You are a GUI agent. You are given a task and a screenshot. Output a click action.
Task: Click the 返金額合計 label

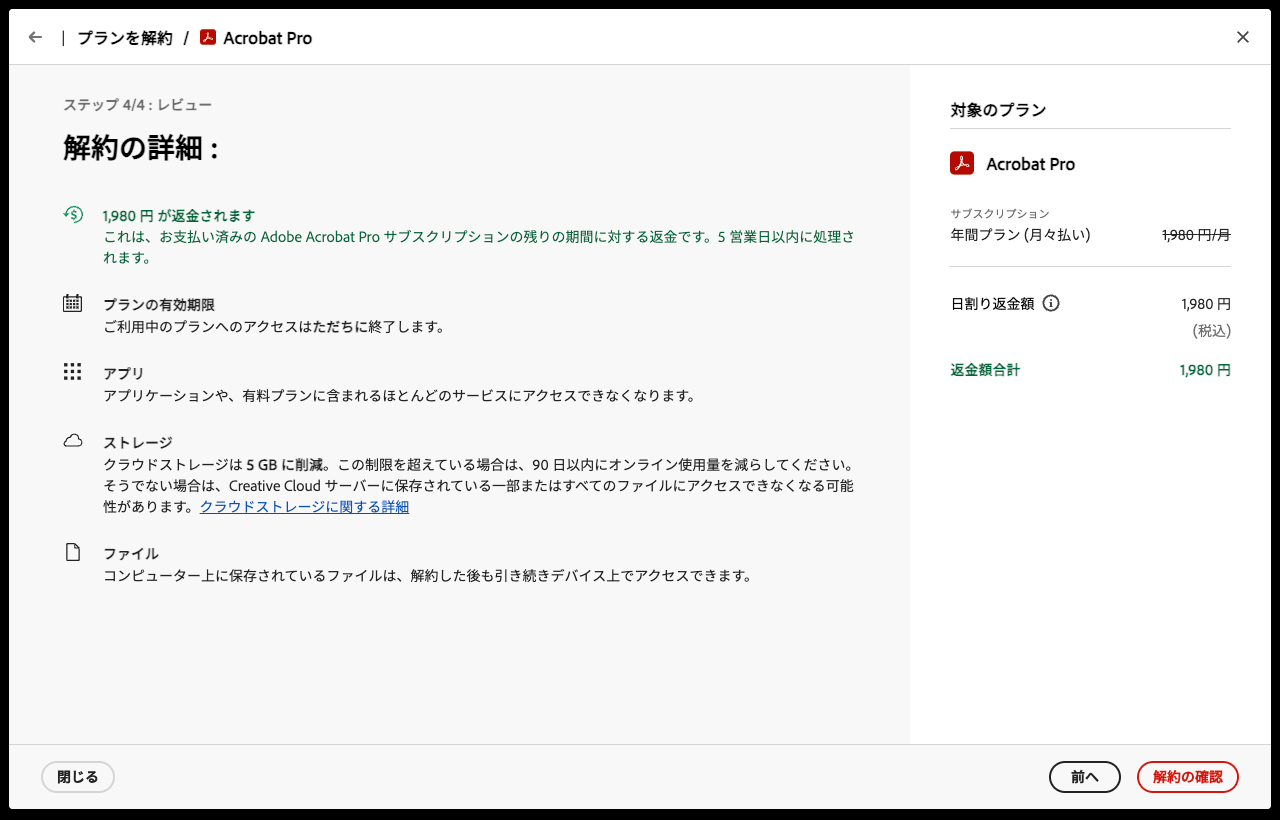point(985,370)
